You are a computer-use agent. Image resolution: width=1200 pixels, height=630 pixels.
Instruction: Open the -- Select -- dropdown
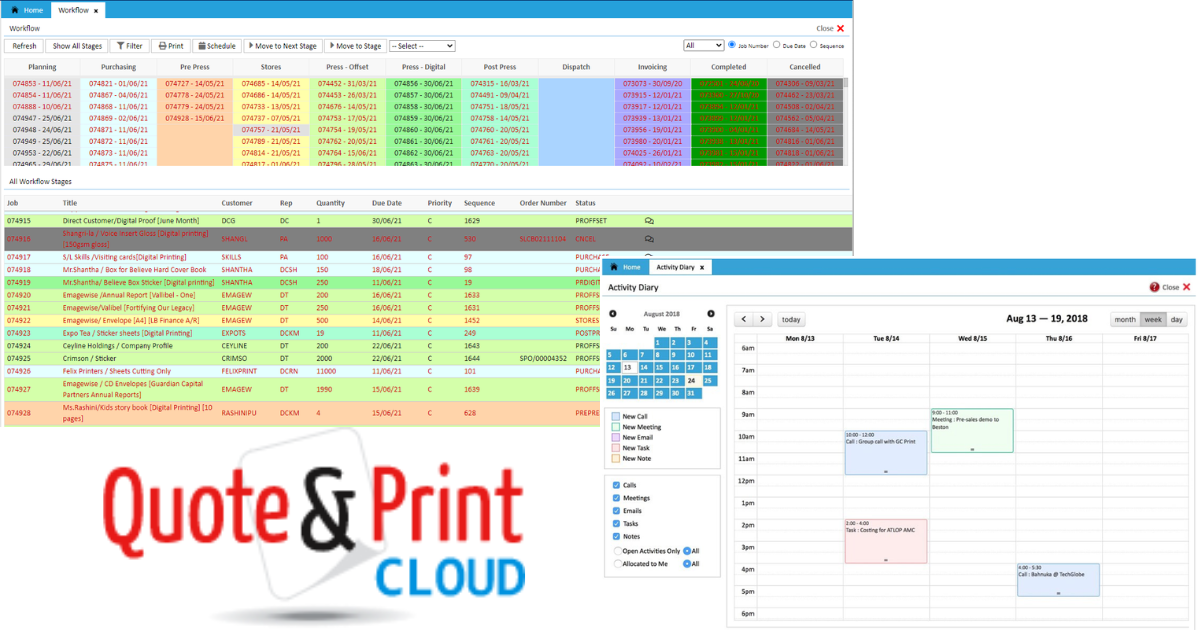click(420, 45)
